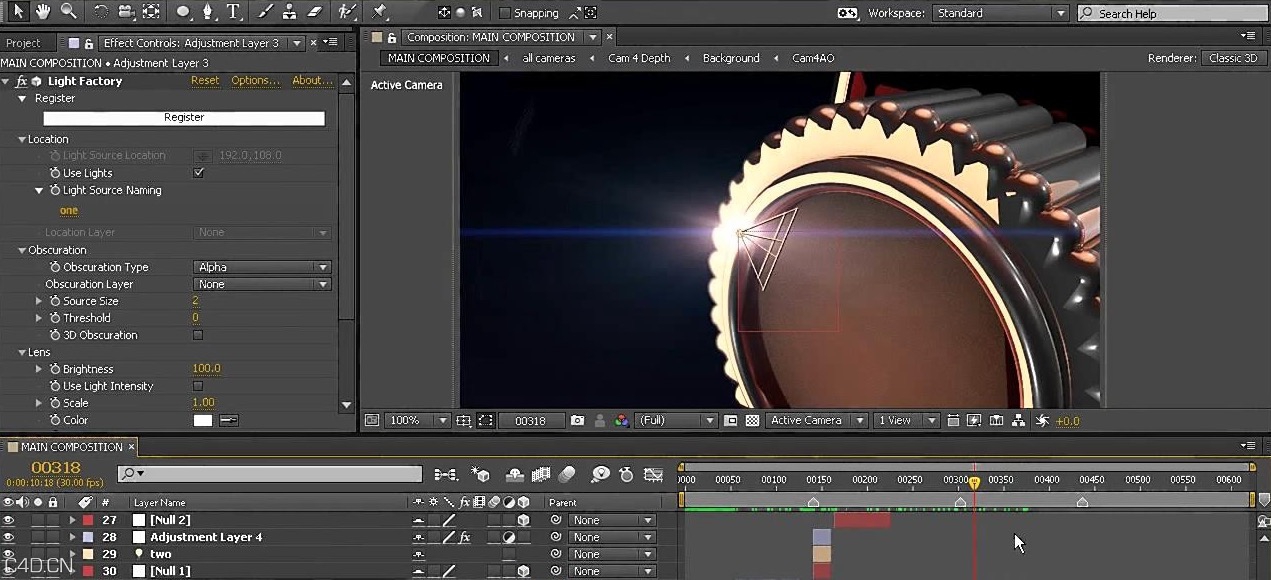Take a snapshot of the composition view

[577, 420]
